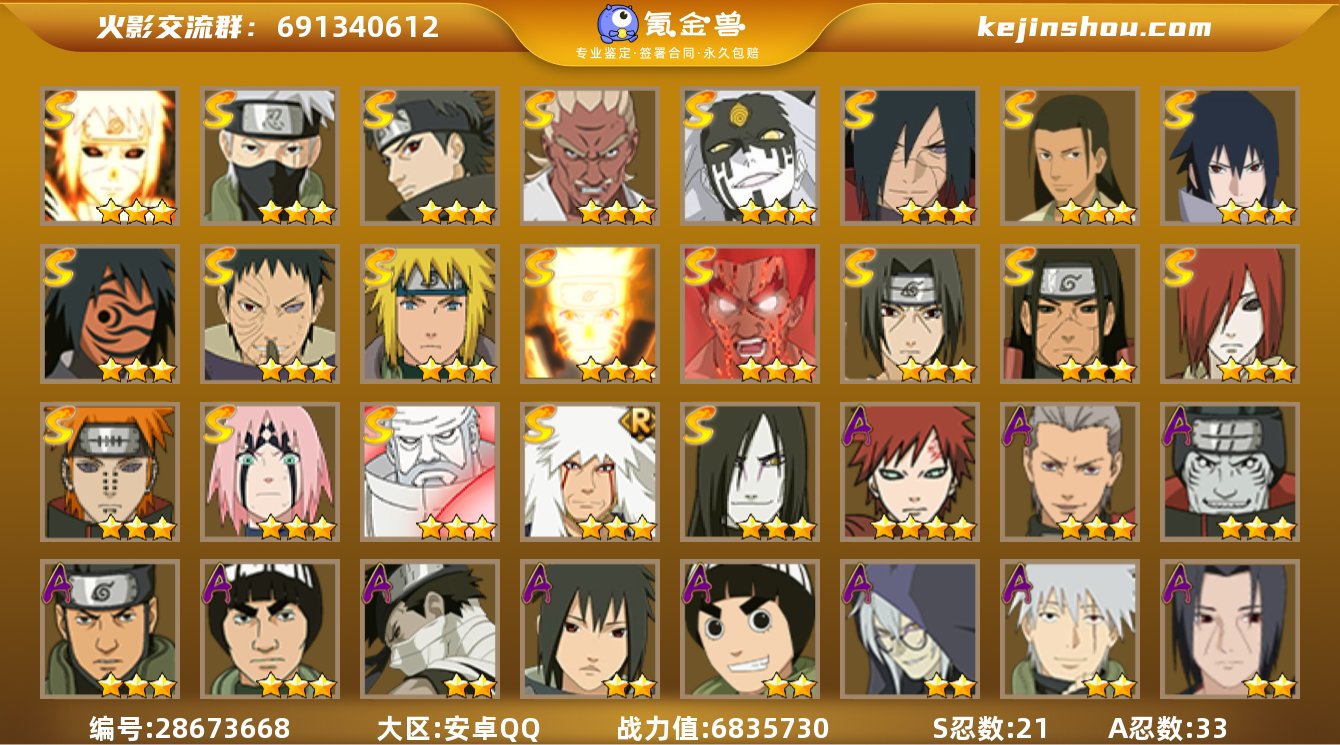Select the grinning Rock Lee portrait
Viewport: 1340px width, 745px height.
[x=750, y=629]
